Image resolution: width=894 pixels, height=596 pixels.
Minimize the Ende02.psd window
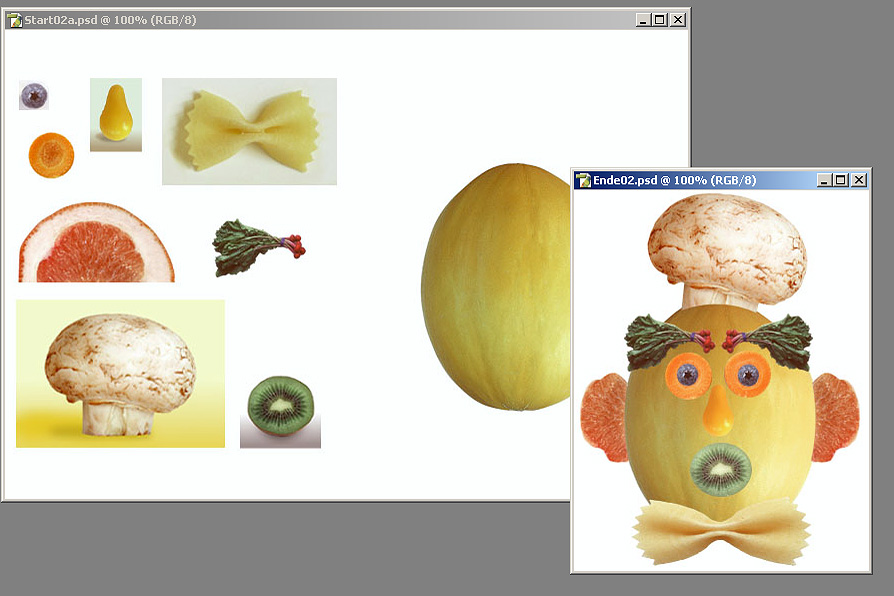[823, 180]
